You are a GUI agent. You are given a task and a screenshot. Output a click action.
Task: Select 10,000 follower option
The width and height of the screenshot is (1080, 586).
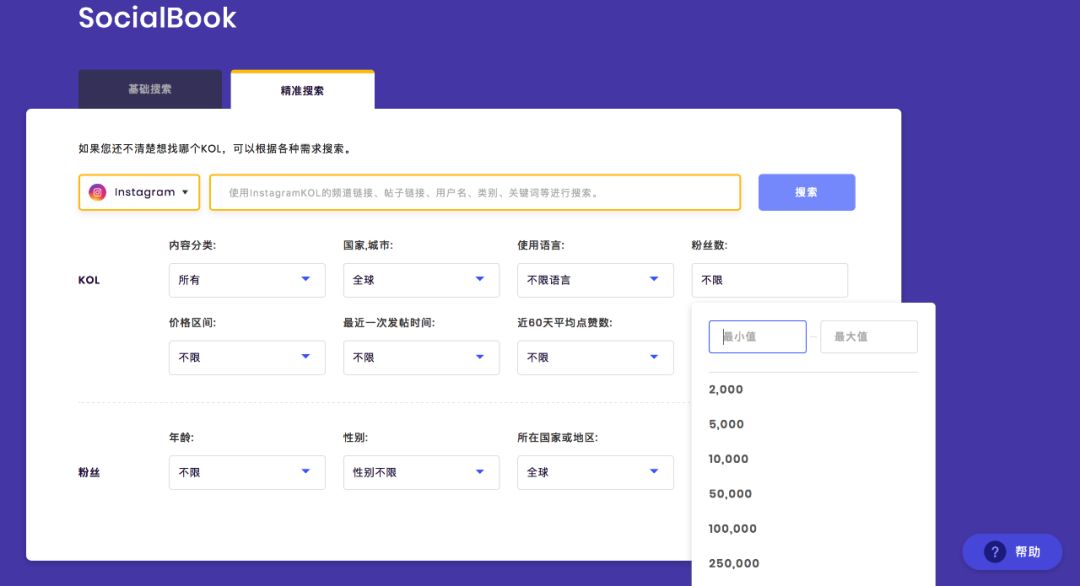[x=729, y=459]
